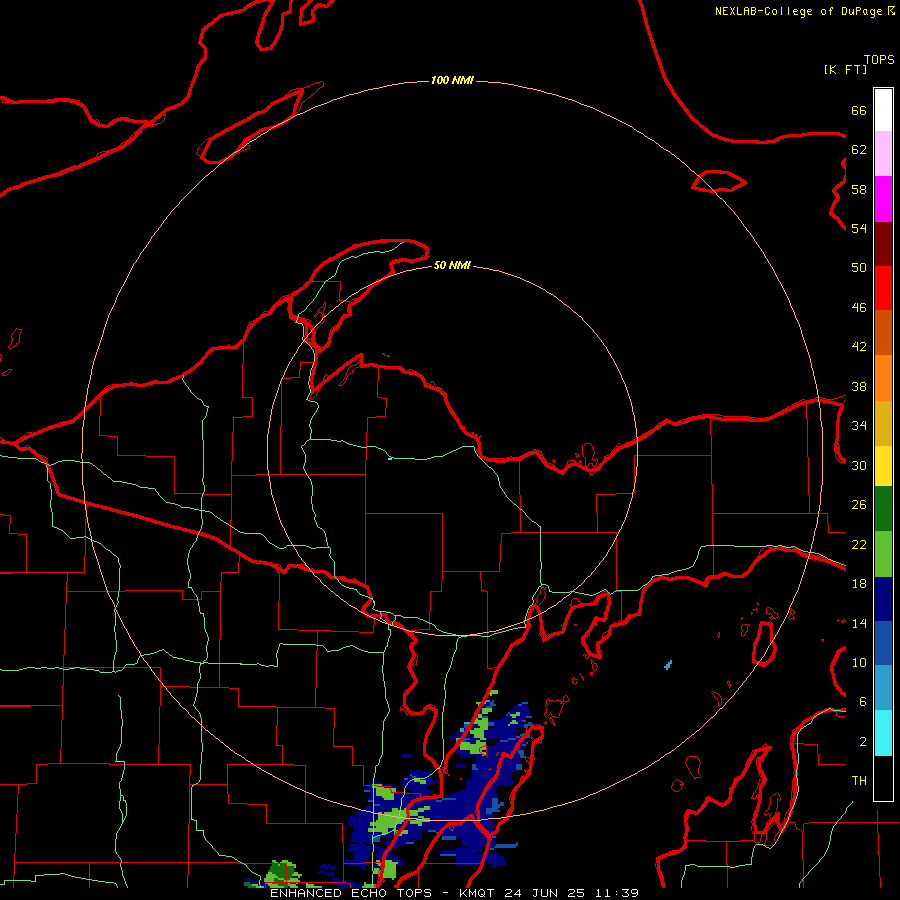Click the legend value 22
This screenshot has width=900, height=900.
tap(859, 545)
